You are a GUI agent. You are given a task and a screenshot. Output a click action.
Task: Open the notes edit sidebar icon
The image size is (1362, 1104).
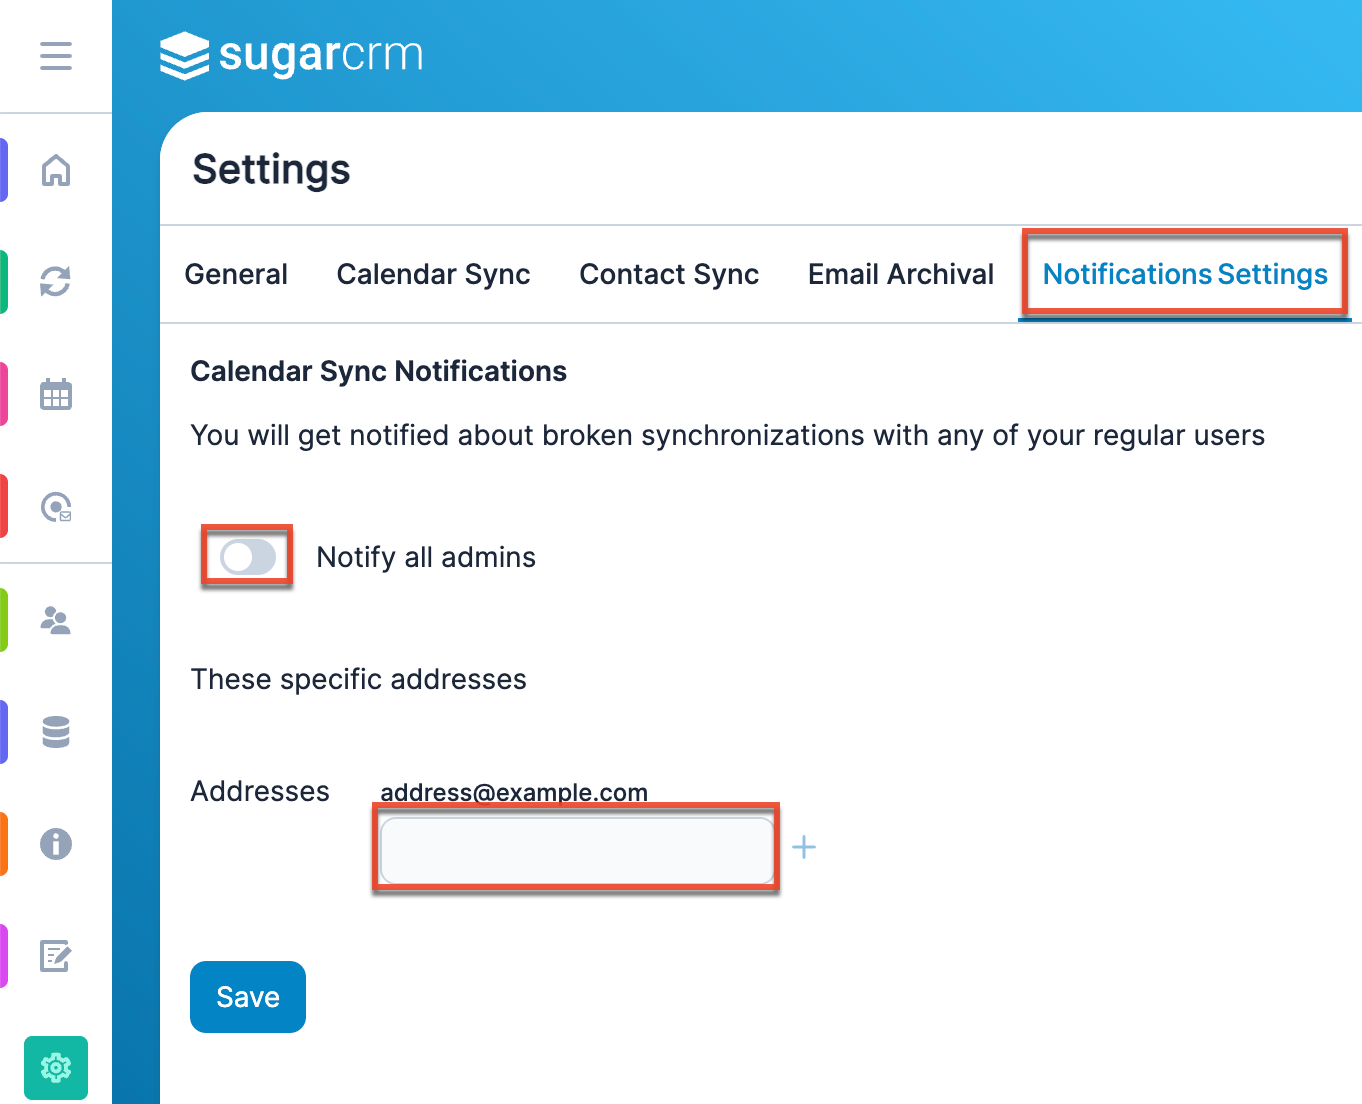pyautogui.click(x=56, y=956)
